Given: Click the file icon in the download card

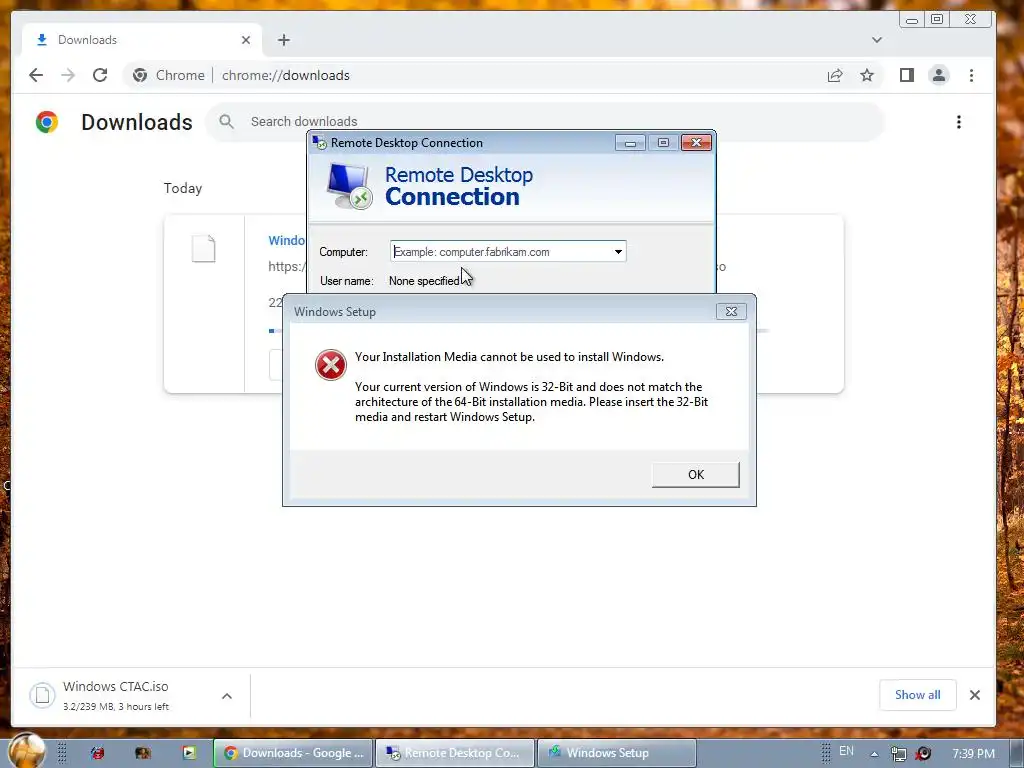Looking at the screenshot, I should pos(203,249).
